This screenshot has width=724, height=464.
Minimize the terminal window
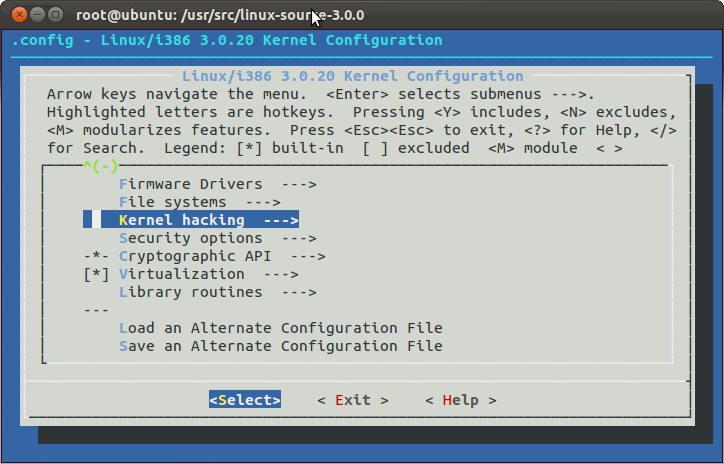click(37, 15)
